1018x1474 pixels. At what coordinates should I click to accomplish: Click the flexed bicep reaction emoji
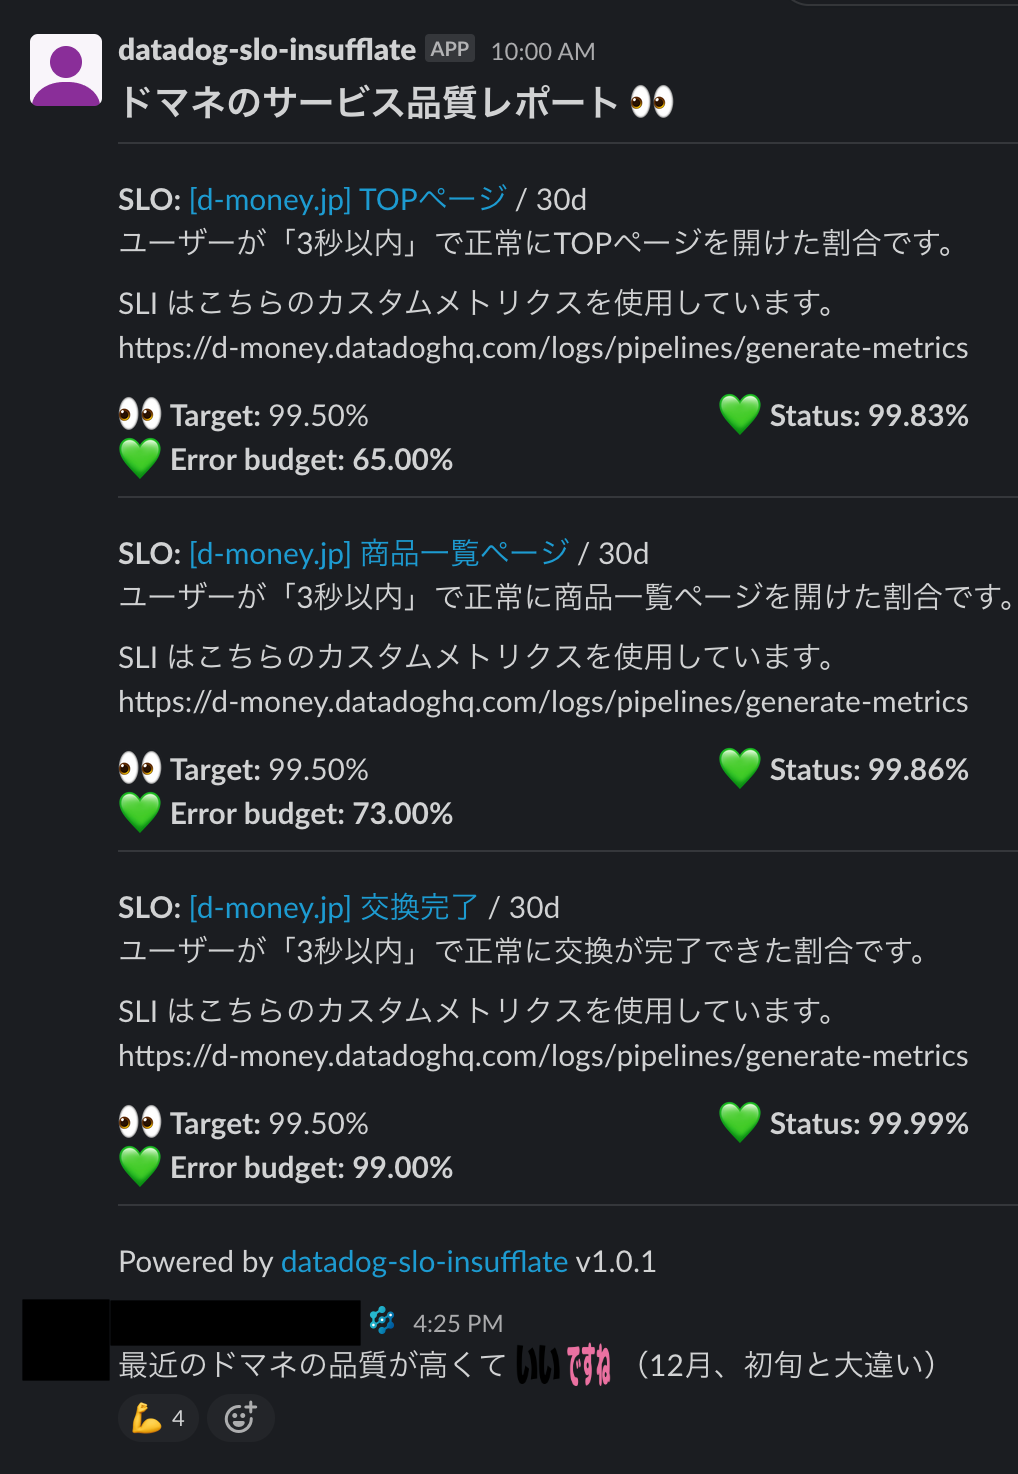[x=146, y=1418]
